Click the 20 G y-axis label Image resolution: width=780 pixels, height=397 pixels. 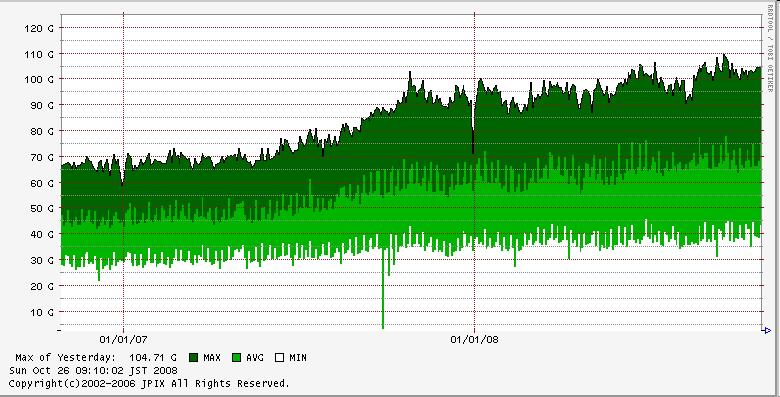42,286
